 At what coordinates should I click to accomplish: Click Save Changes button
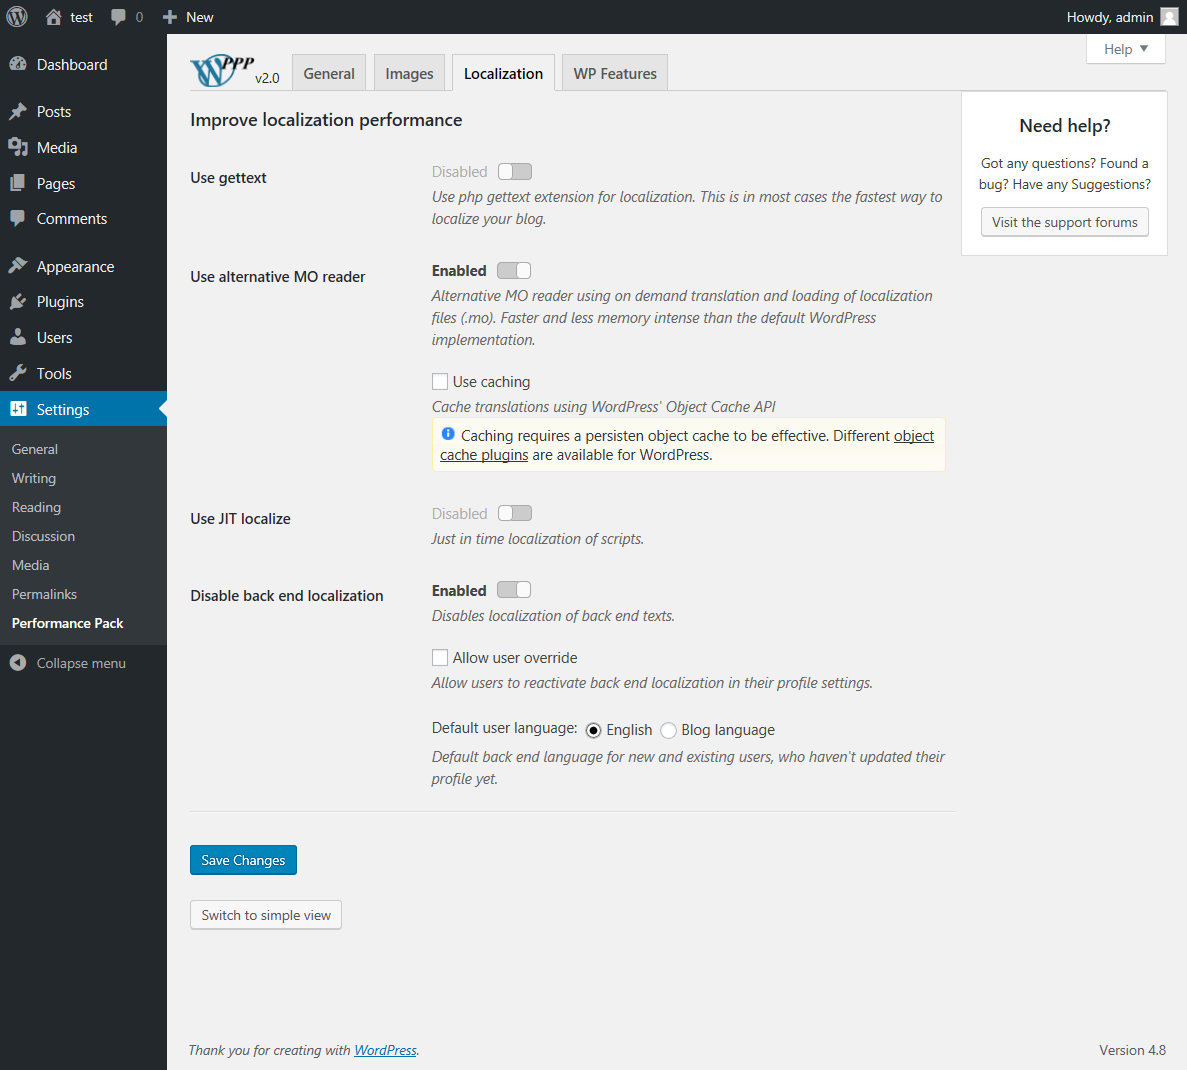[243, 859]
